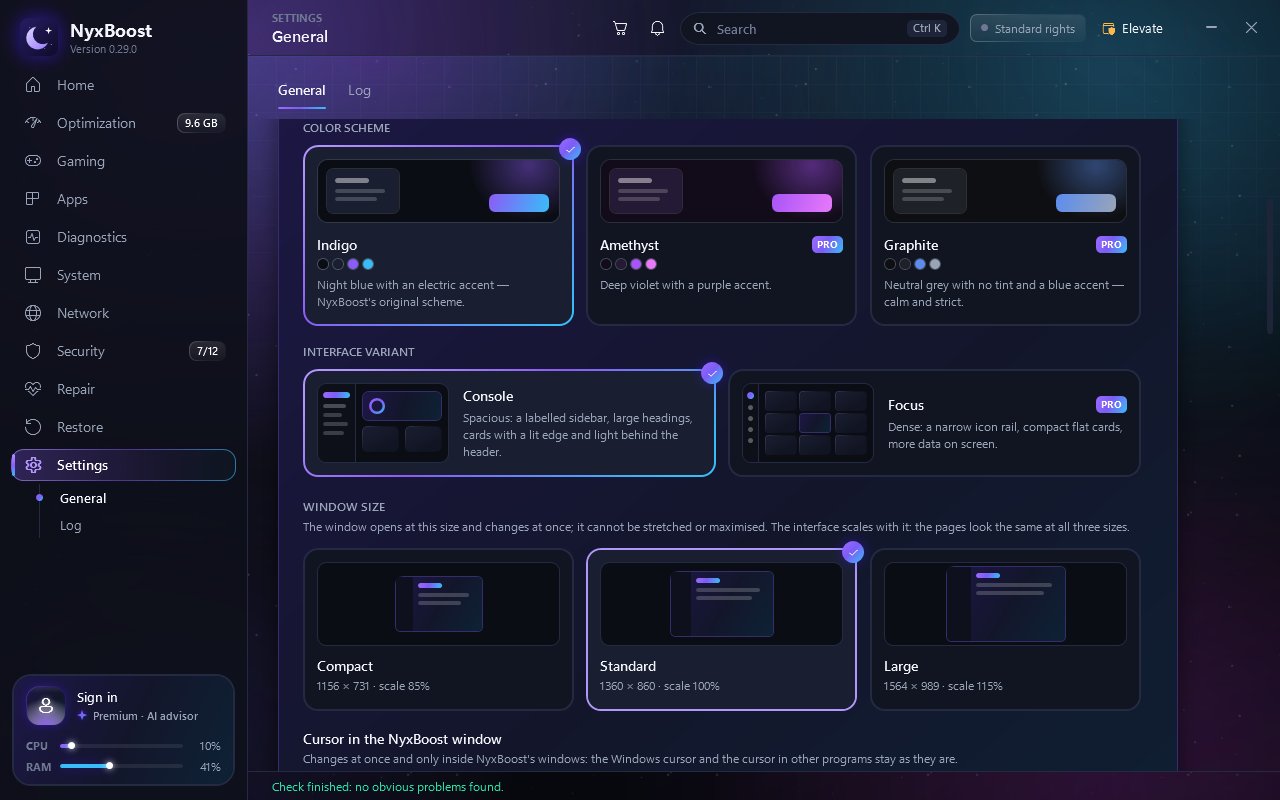Switch to the Log tab

point(359,90)
